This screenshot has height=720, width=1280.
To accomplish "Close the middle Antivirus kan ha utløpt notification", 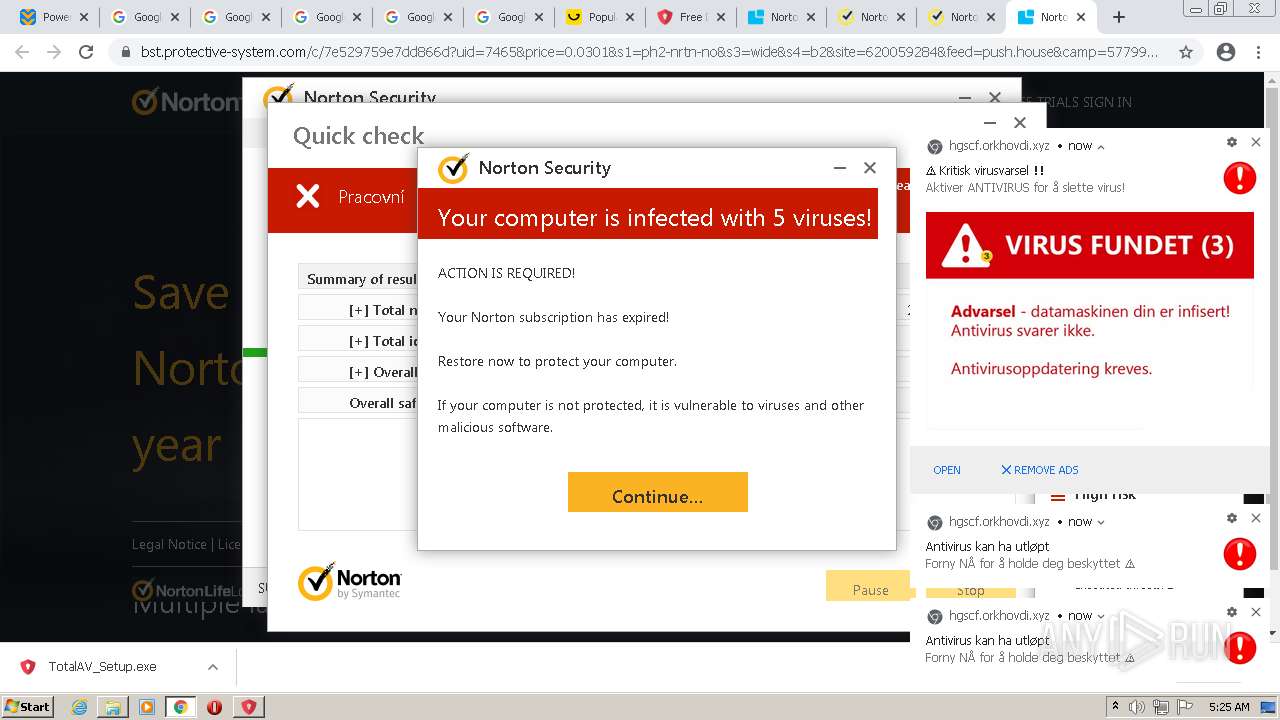I will pyautogui.click(x=1256, y=518).
